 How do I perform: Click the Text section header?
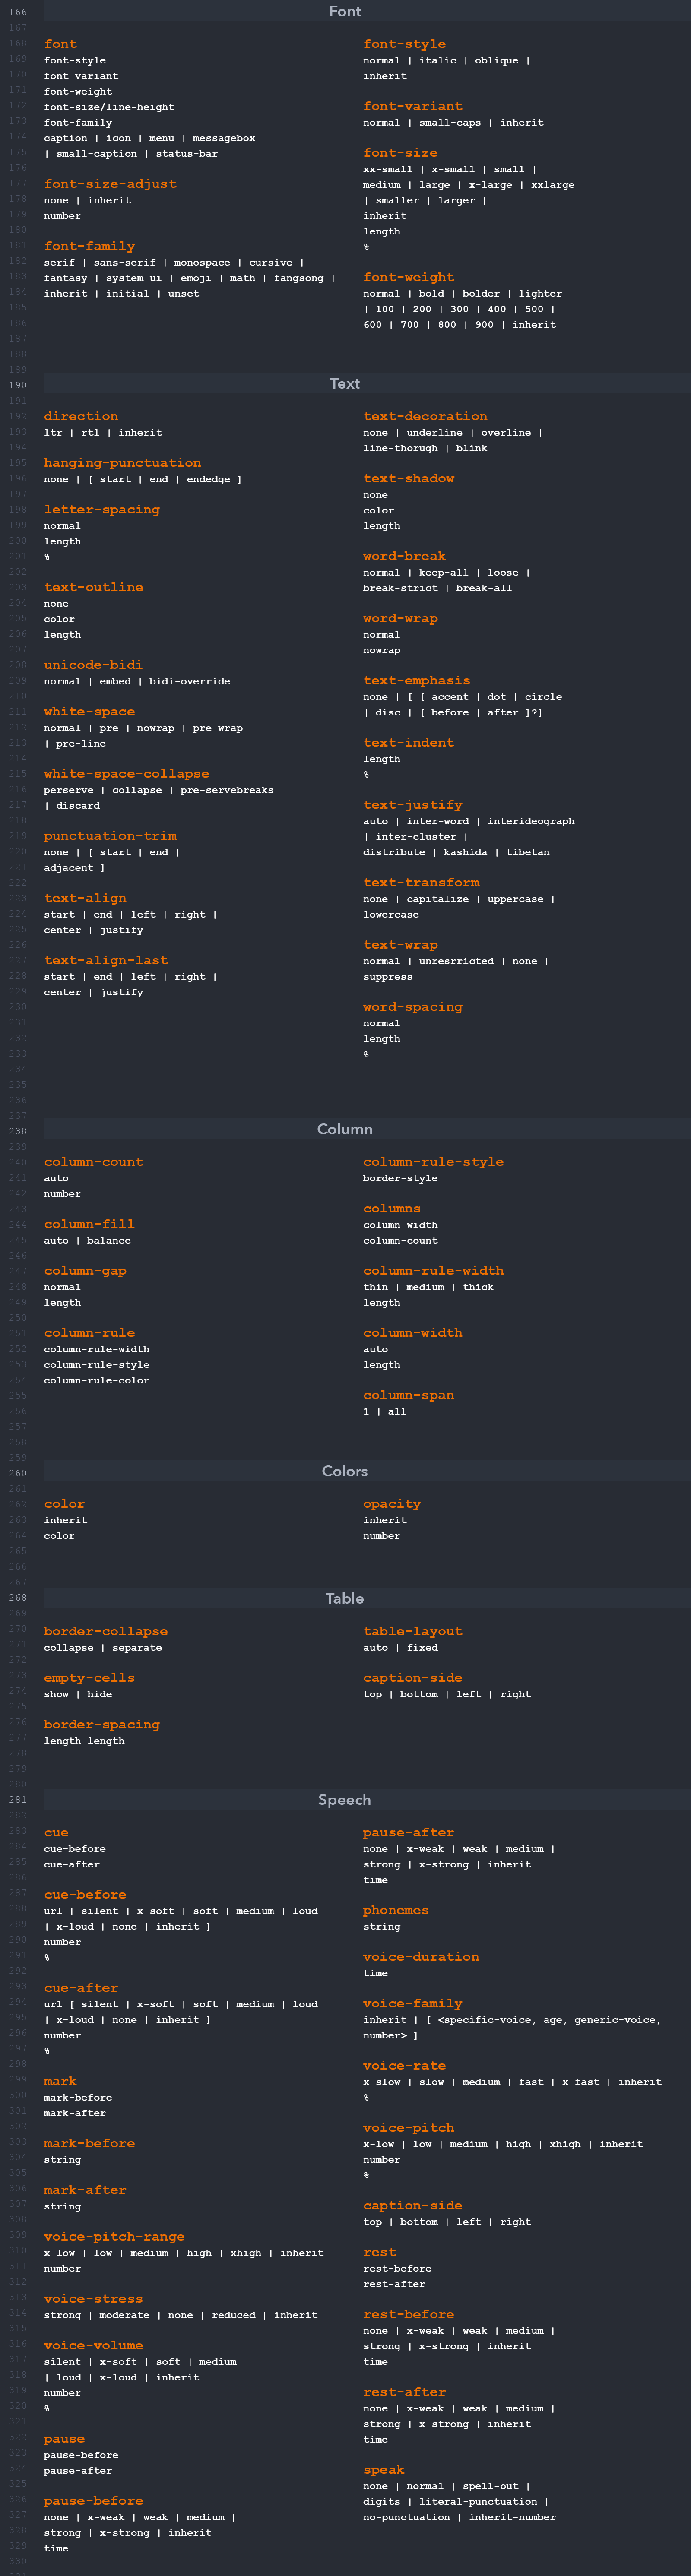[345, 383]
